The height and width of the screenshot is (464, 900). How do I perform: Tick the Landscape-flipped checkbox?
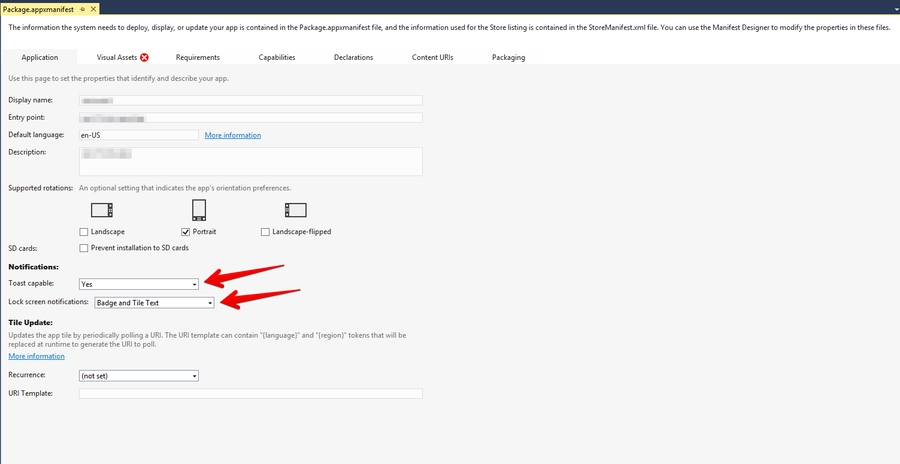click(x=265, y=232)
